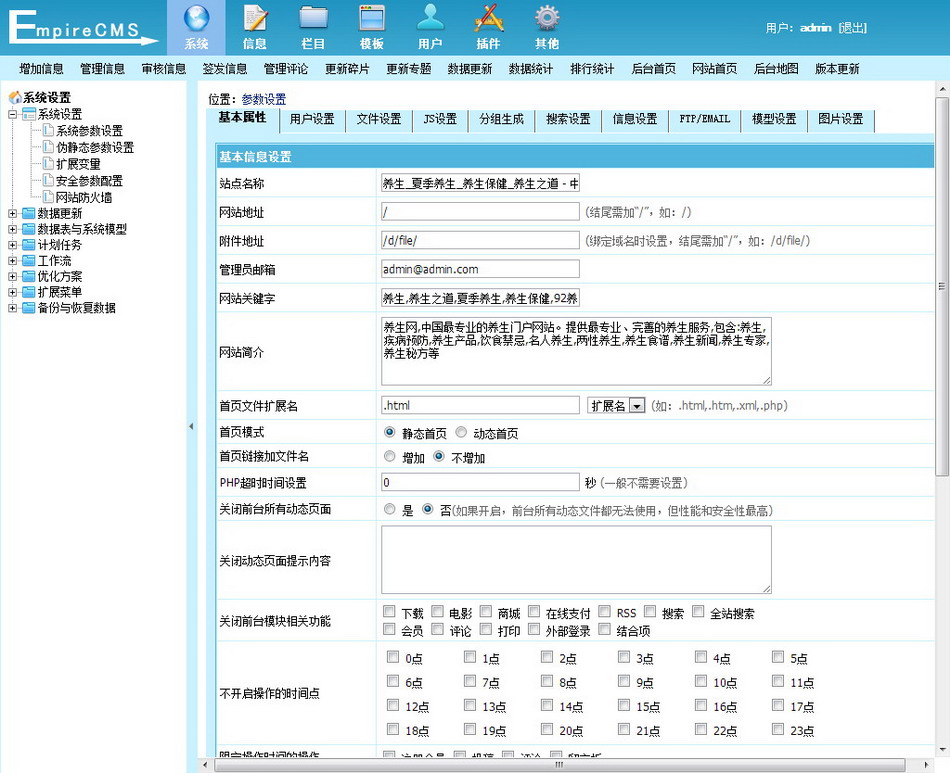The image size is (950, 773).
Task: Click the 站点名称 input field
Action: (x=480, y=183)
